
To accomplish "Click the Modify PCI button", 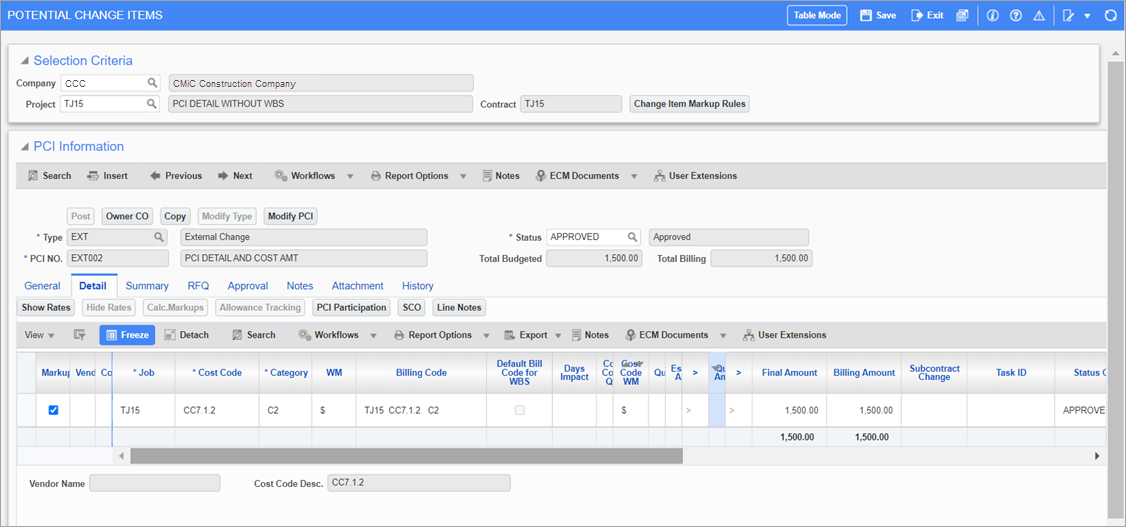I will [x=292, y=216].
